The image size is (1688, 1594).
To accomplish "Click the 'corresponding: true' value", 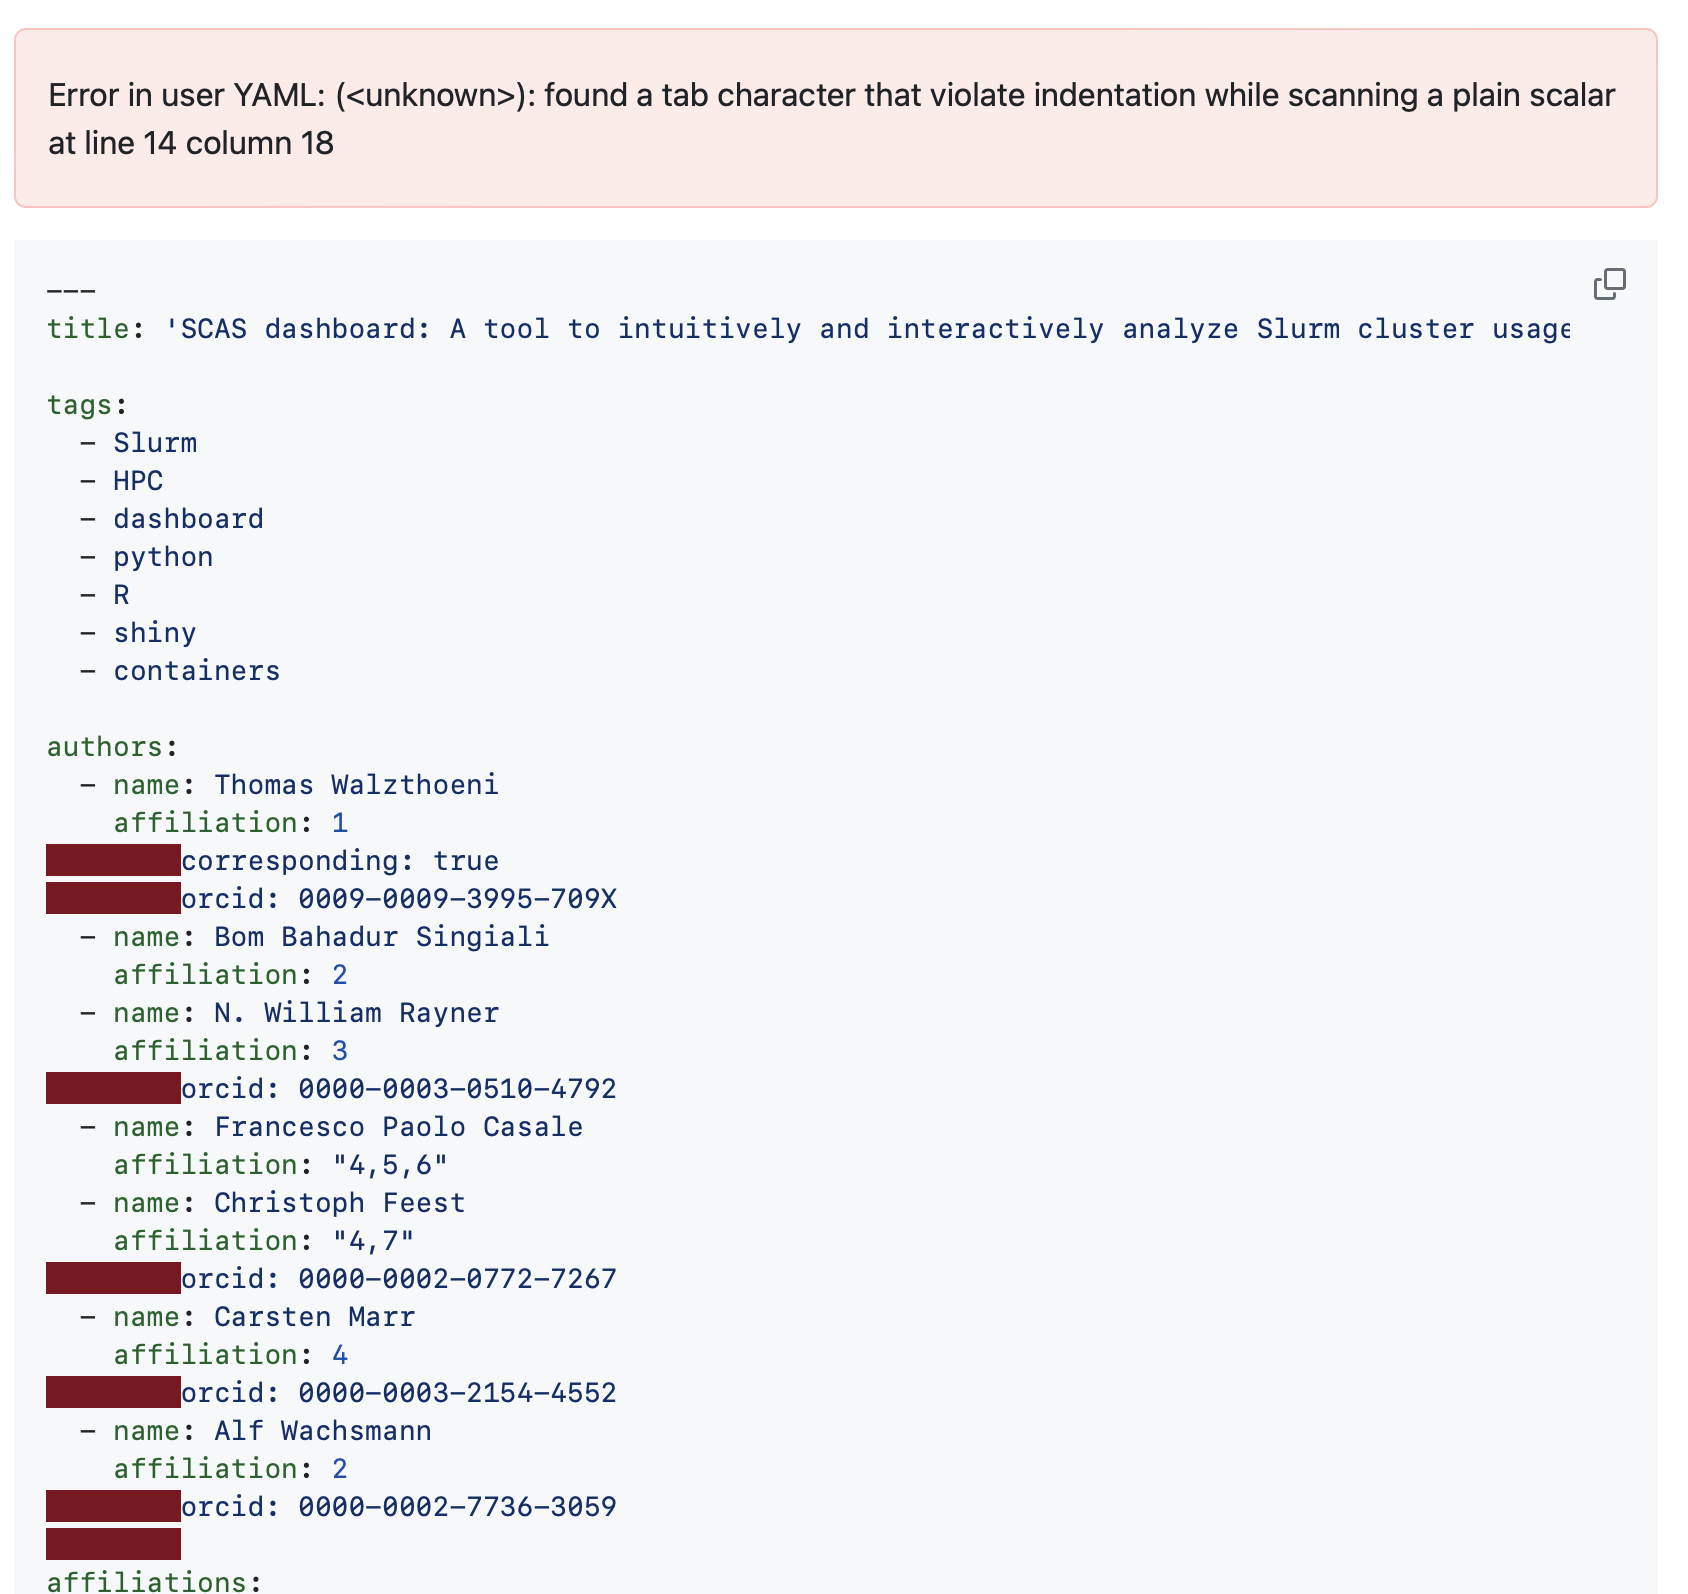I will tap(343, 860).
